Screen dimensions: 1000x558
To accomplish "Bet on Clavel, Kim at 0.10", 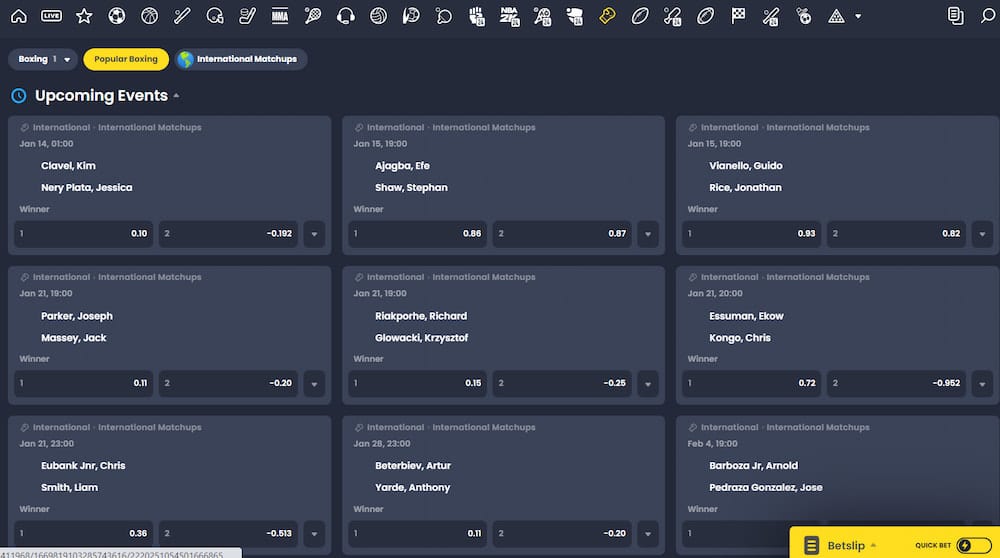I will [x=84, y=234].
